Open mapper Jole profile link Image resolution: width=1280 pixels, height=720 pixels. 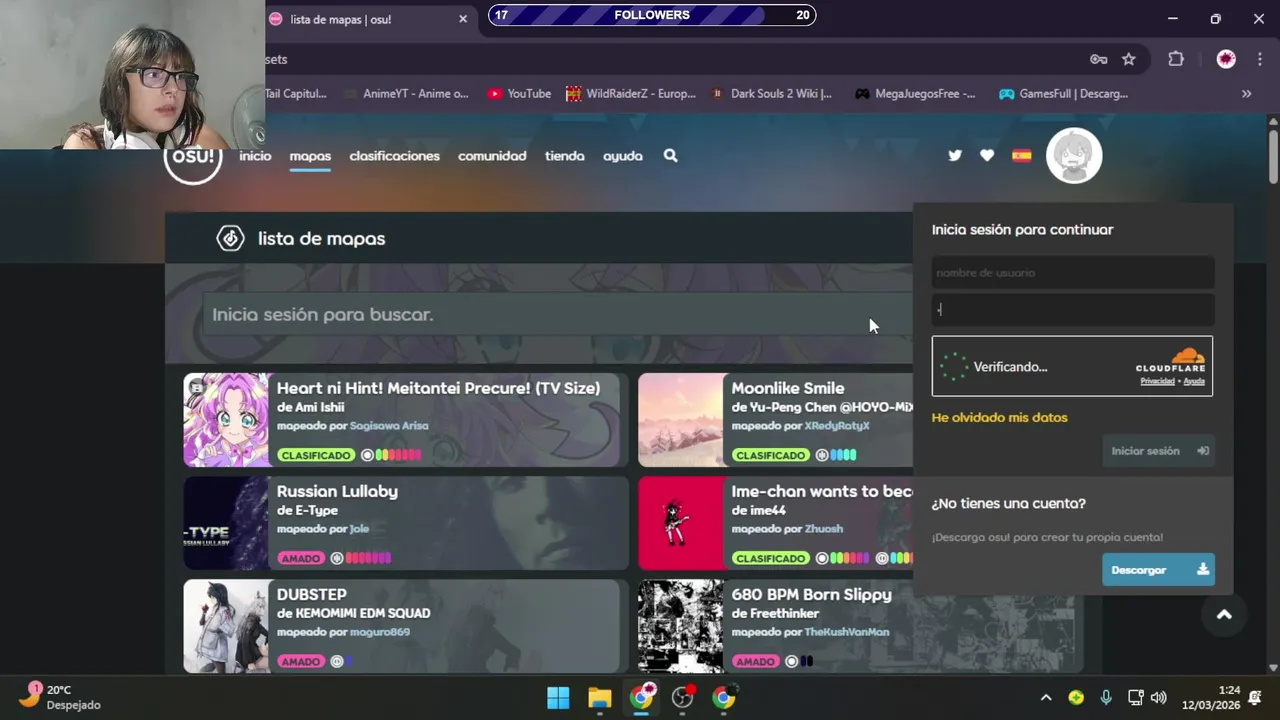(x=359, y=529)
